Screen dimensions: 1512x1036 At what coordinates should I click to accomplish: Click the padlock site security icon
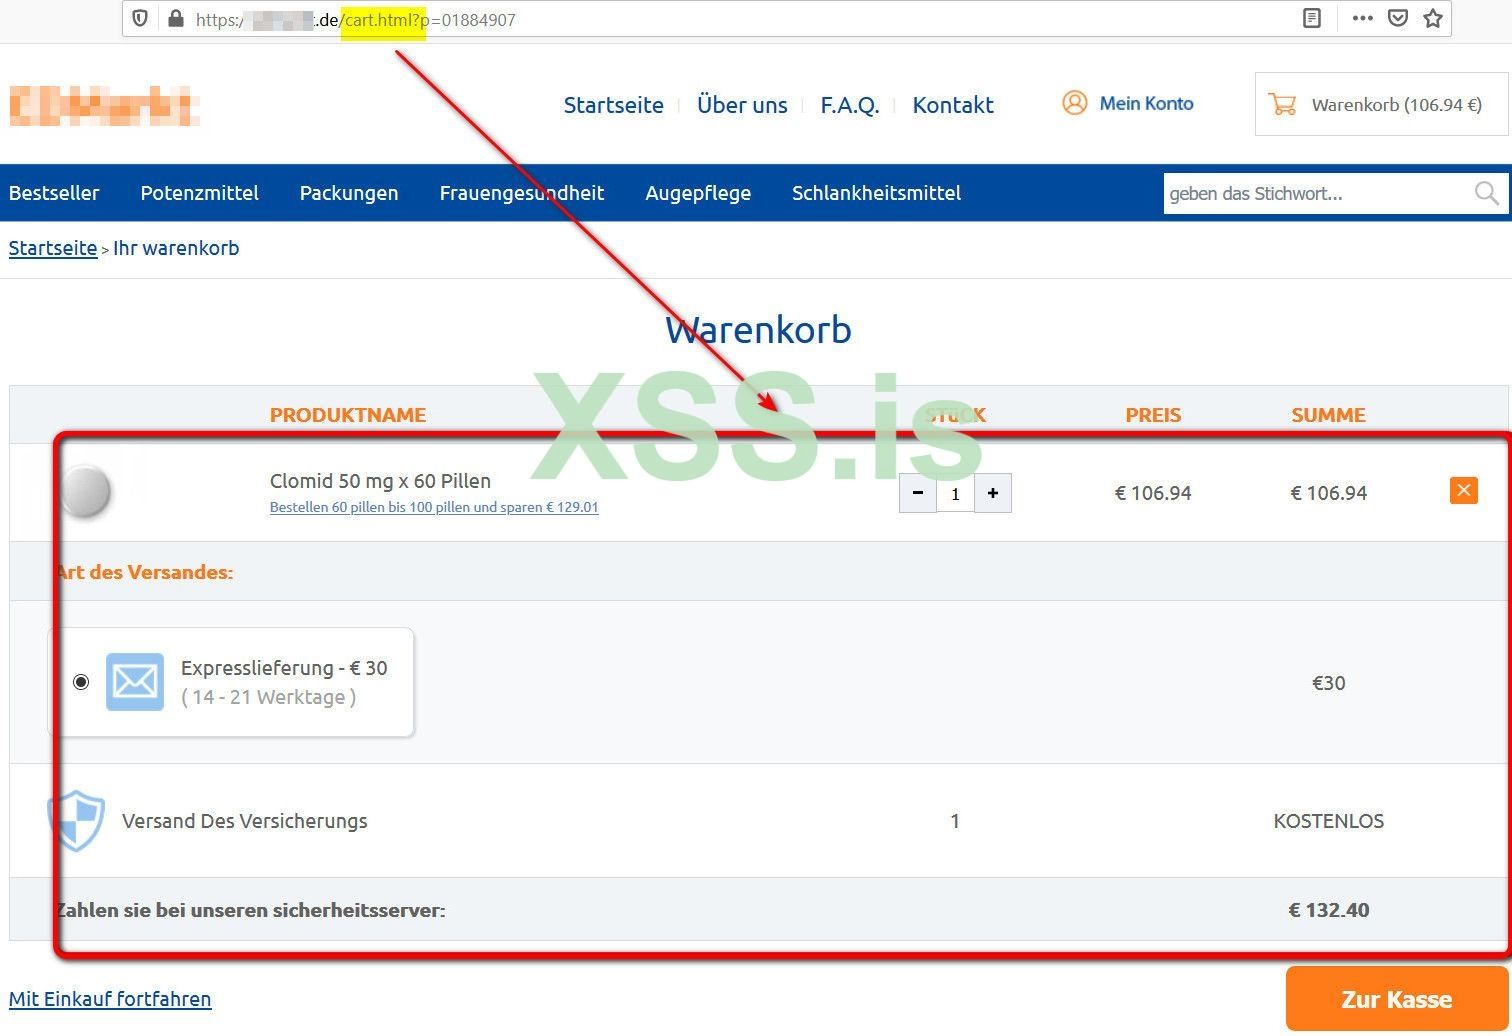[177, 19]
